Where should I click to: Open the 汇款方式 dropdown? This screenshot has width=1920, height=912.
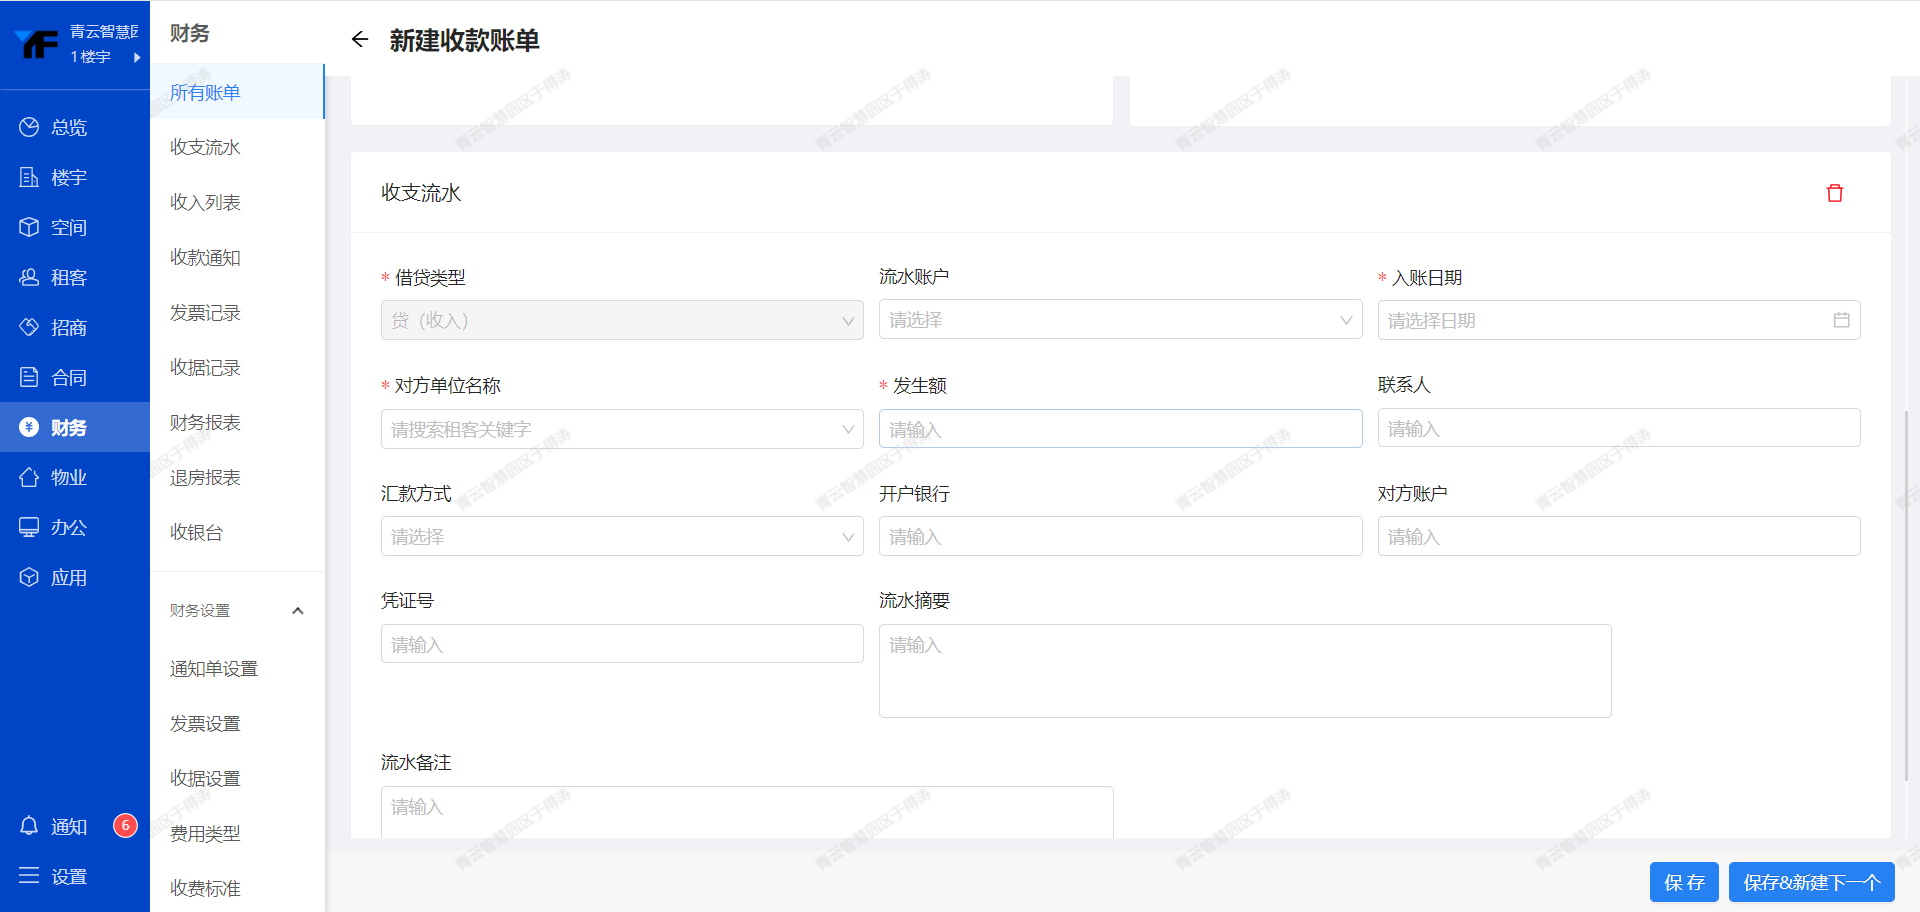tap(621, 537)
